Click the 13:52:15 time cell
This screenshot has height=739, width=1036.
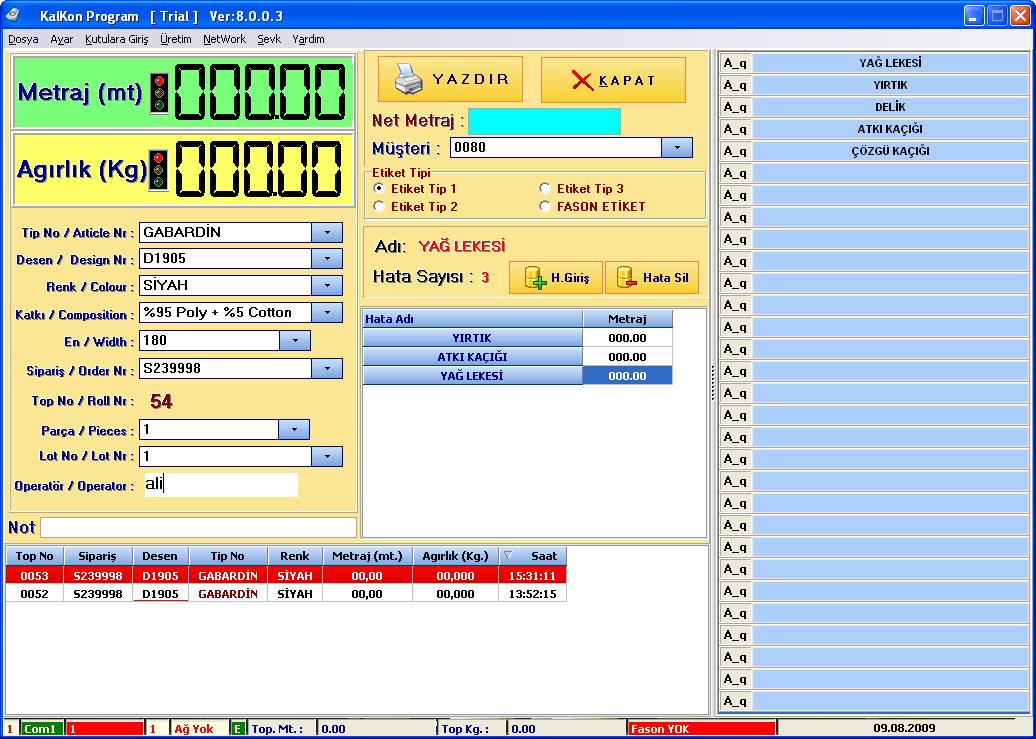533,594
